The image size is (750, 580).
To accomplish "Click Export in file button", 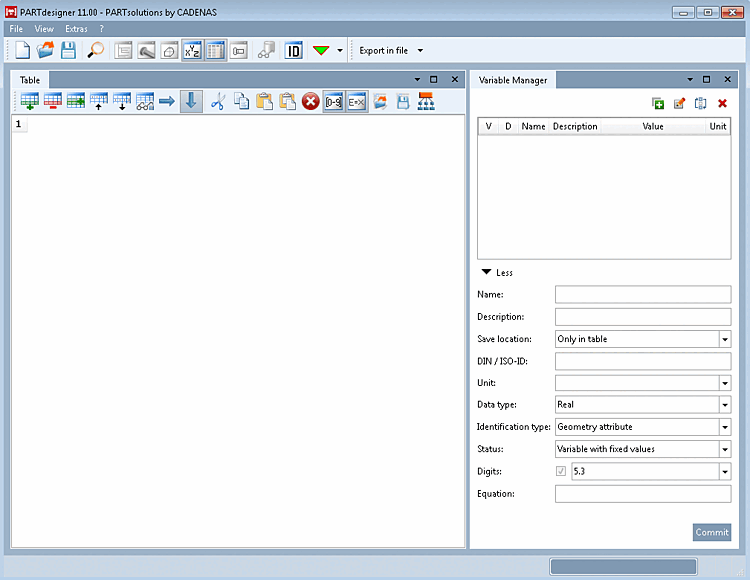I will click(x=384, y=50).
